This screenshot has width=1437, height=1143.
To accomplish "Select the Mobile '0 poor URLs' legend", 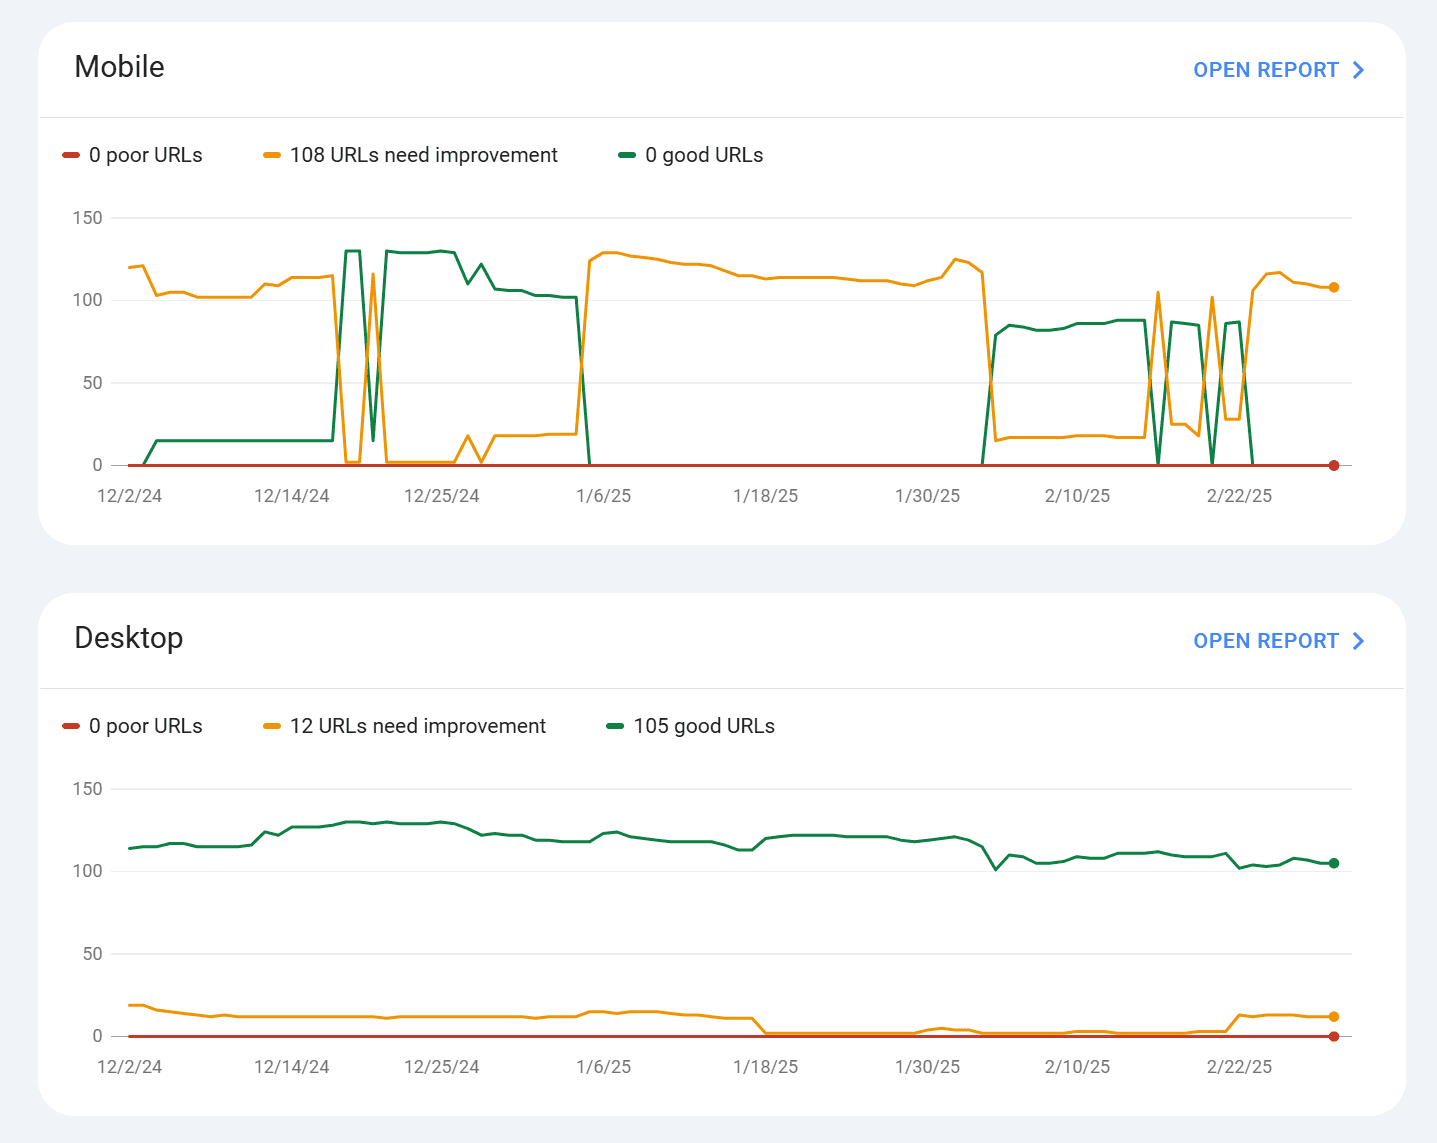I will coord(132,155).
